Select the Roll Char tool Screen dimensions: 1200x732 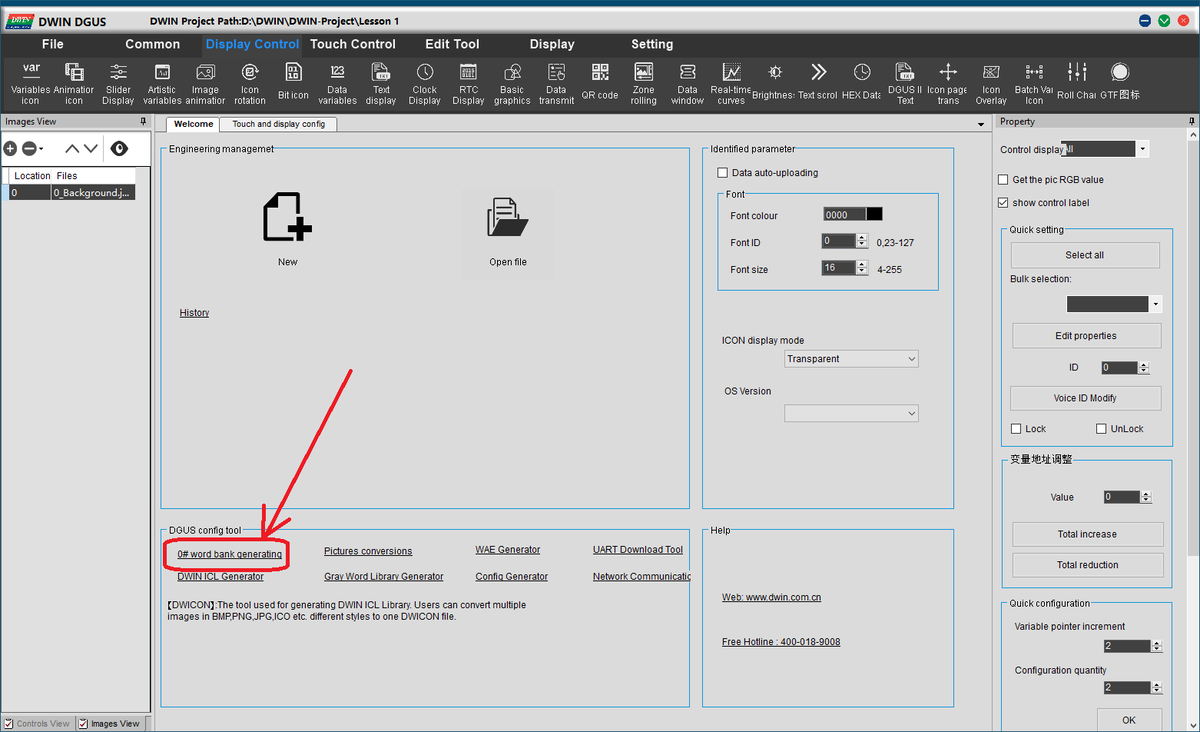[1077, 82]
